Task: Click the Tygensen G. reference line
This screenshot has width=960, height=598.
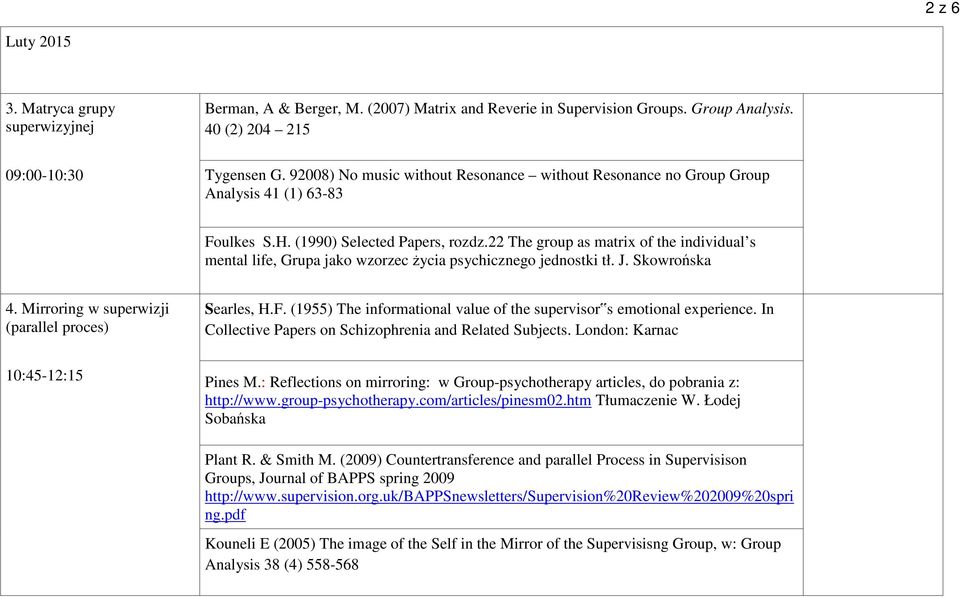Action: pyautogui.click(x=487, y=176)
